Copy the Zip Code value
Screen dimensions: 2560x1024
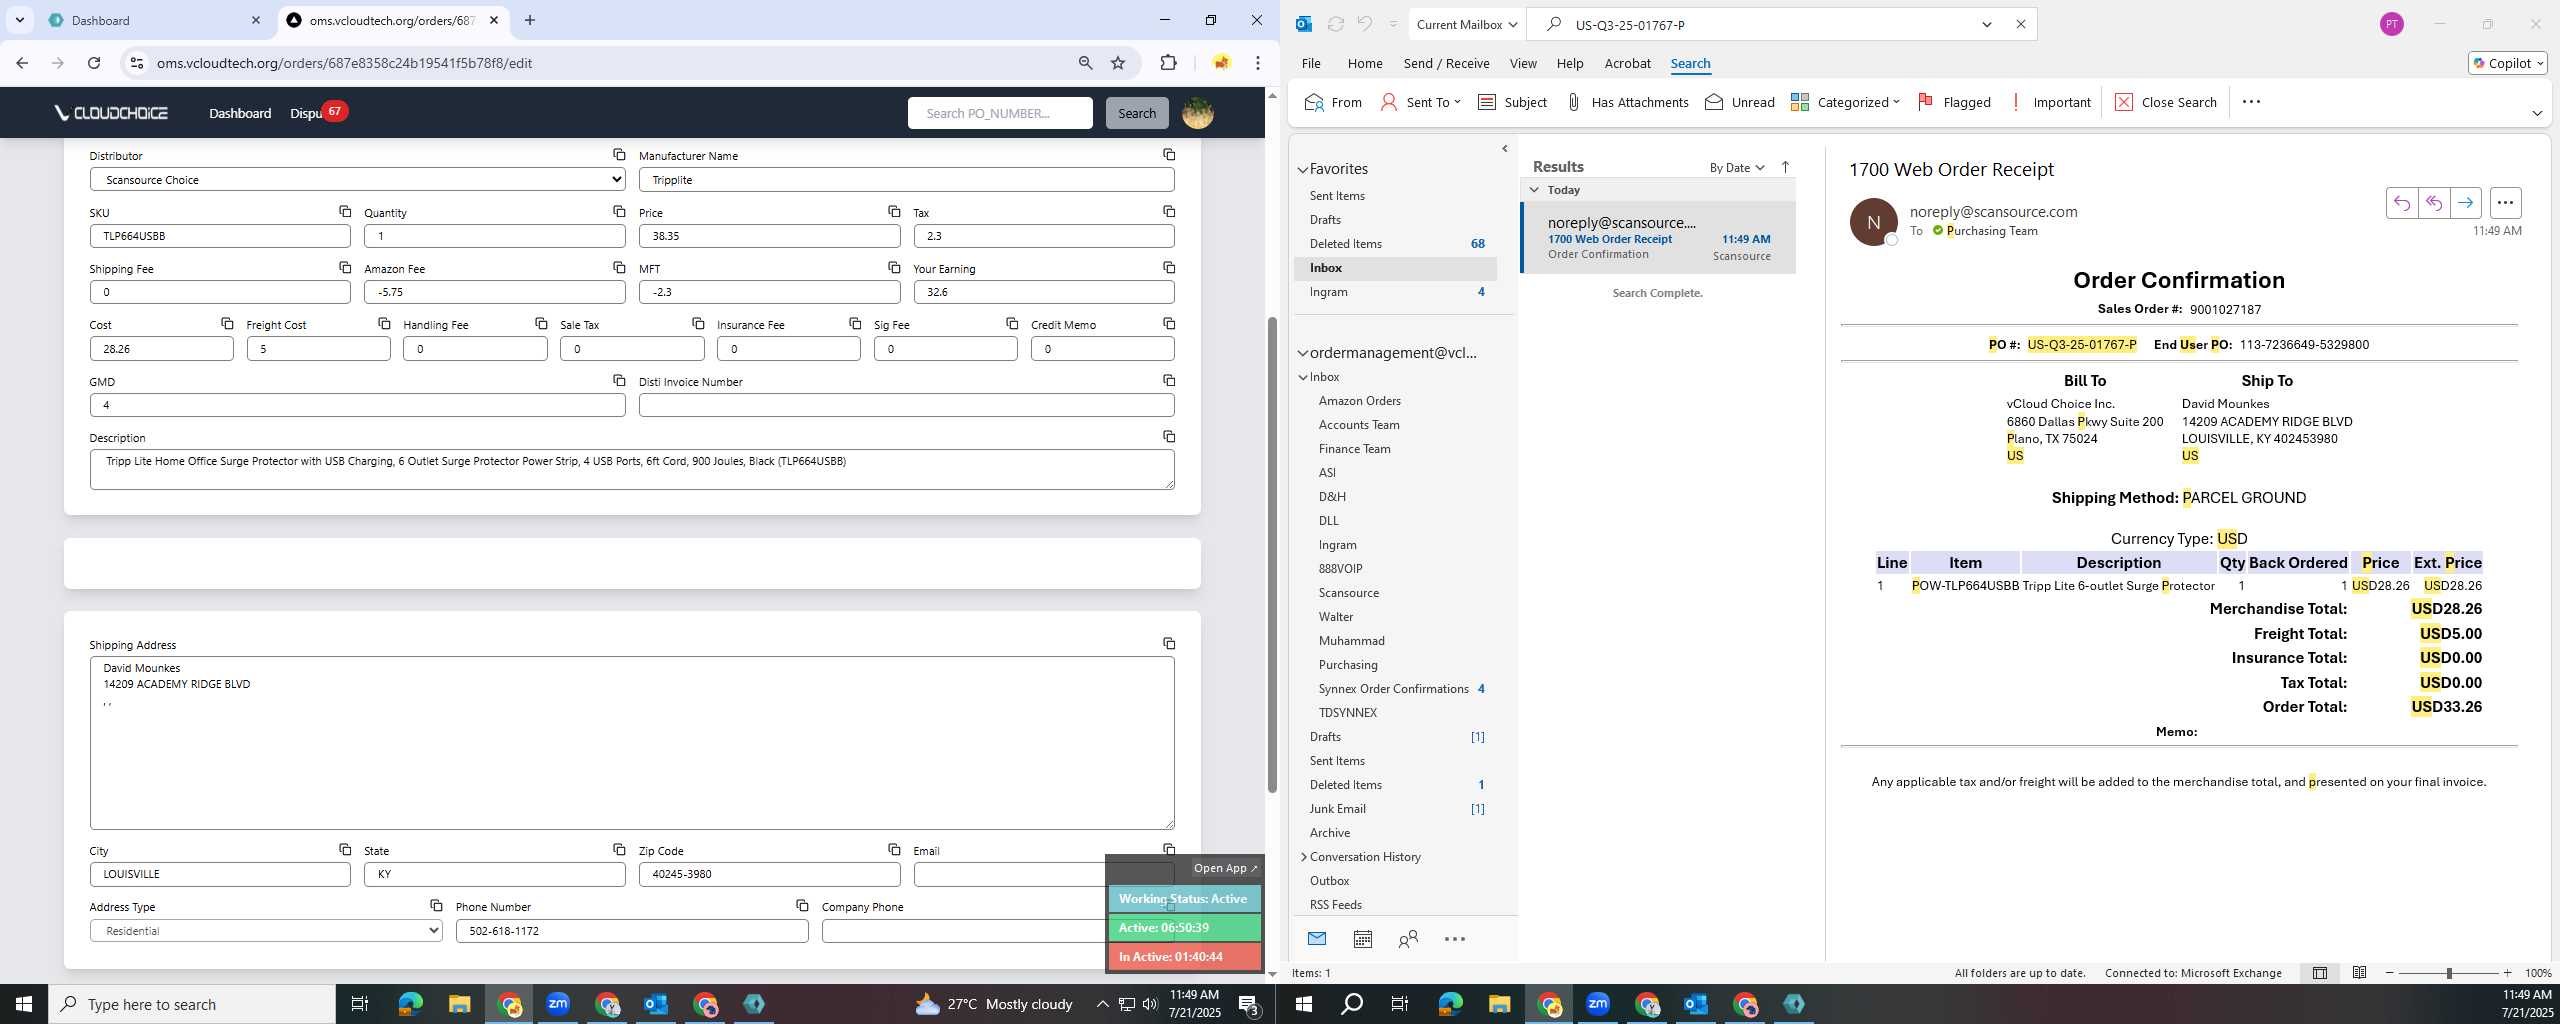(894, 849)
